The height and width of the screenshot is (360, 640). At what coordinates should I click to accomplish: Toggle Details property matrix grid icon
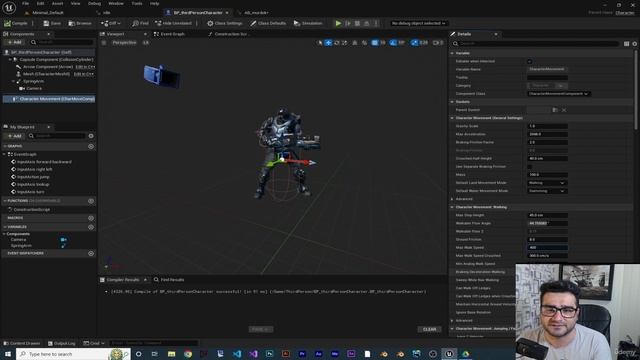627,44
